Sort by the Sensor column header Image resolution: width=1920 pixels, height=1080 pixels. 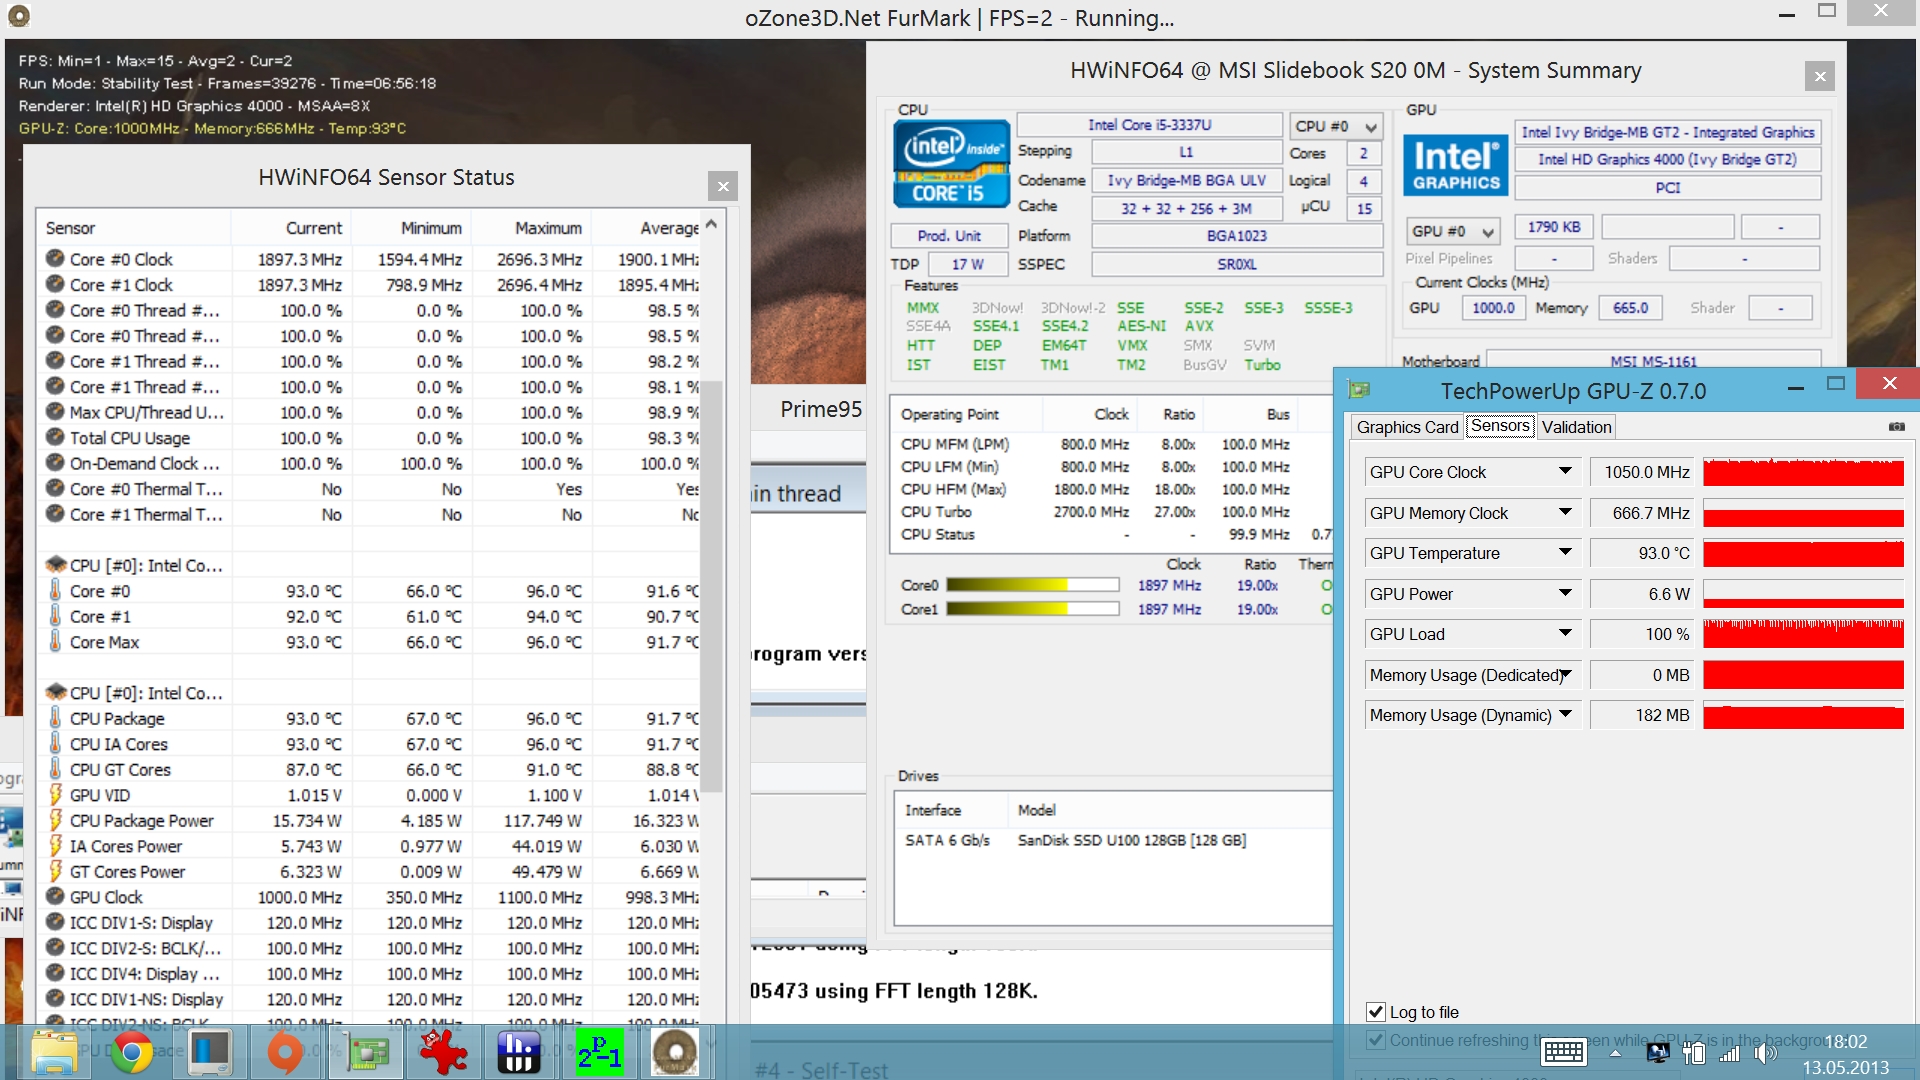point(133,228)
